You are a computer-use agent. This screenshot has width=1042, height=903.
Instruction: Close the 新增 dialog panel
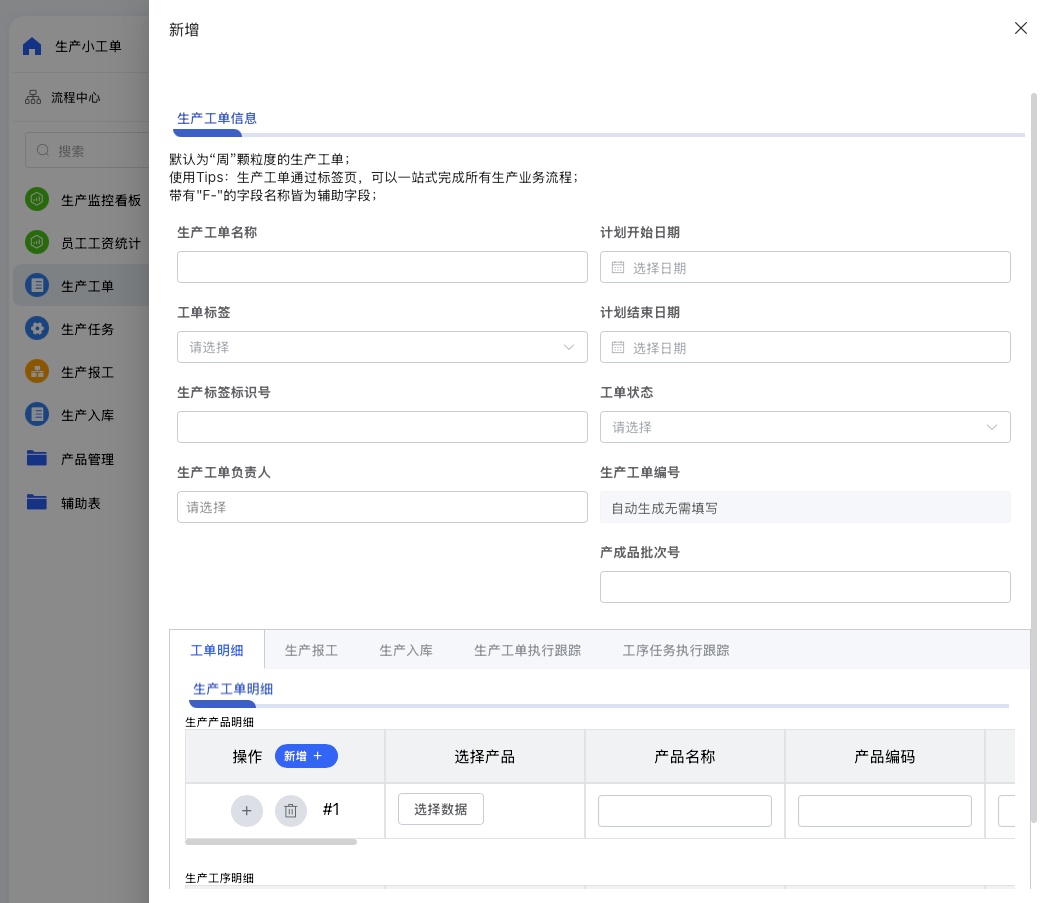(x=1020, y=28)
